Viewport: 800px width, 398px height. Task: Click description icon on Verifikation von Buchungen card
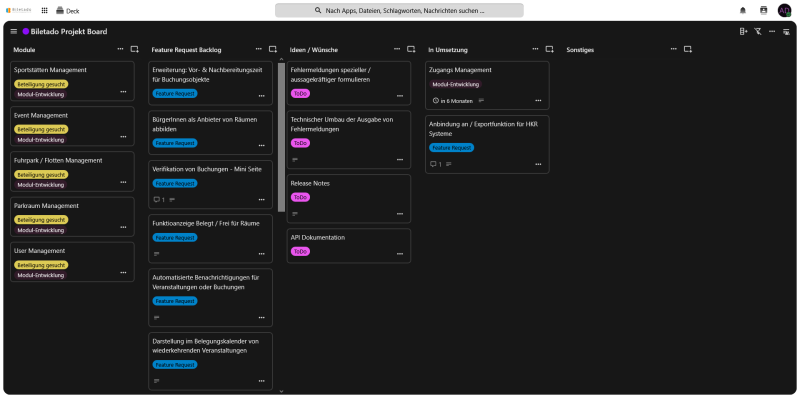pos(172,200)
